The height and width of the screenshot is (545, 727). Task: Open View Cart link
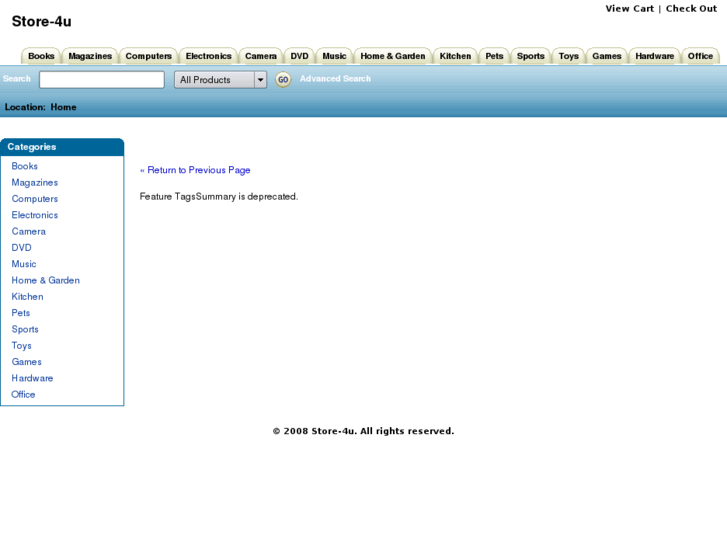pyautogui.click(x=629, y=9)
